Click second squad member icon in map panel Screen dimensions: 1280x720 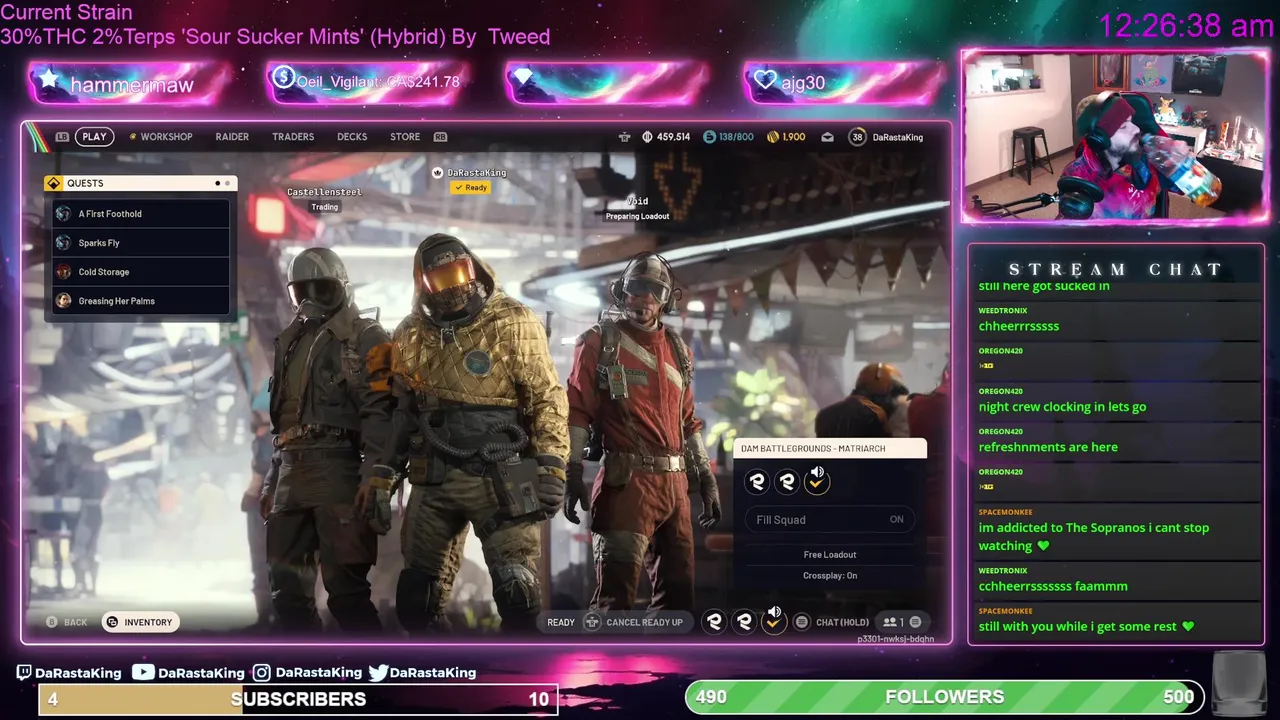tap(787, 482)
